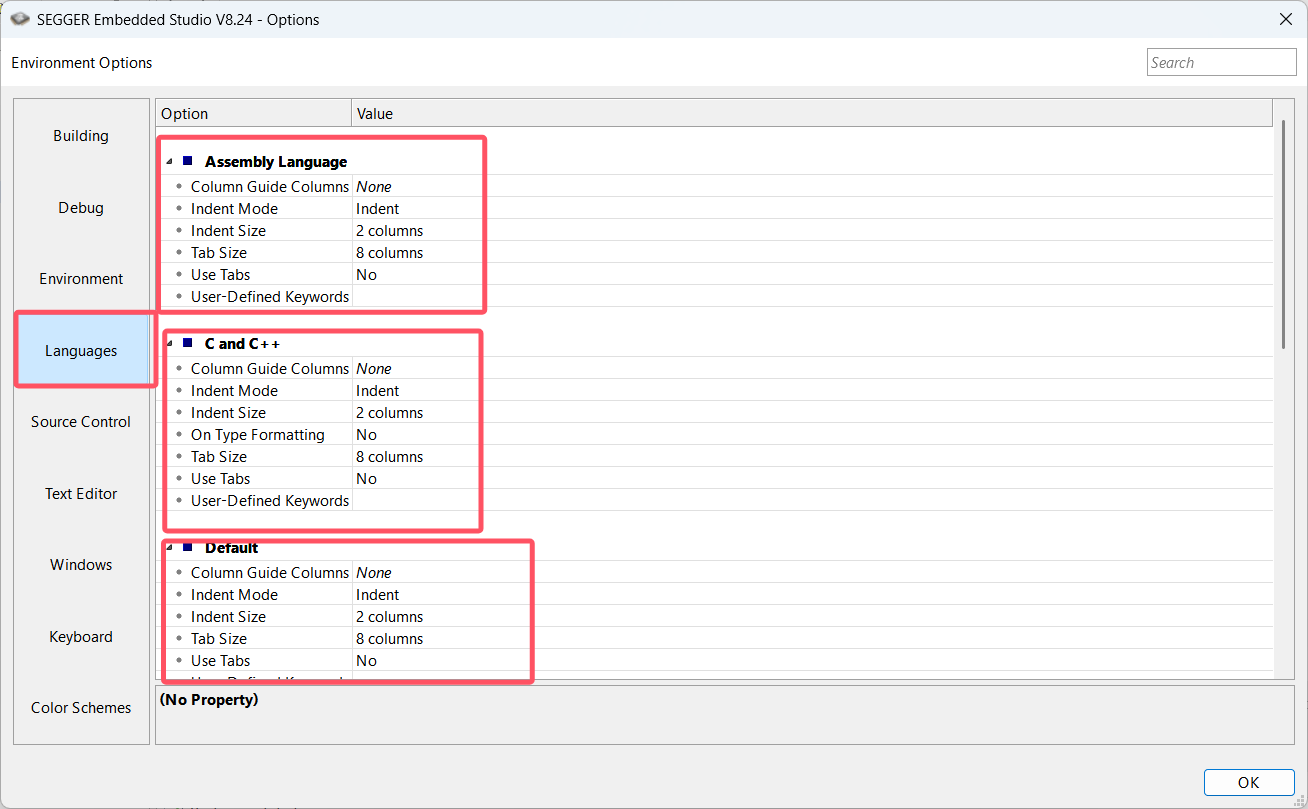
Task: Select Assembly Language Tab Size value
Action: (x=812, y=253)
